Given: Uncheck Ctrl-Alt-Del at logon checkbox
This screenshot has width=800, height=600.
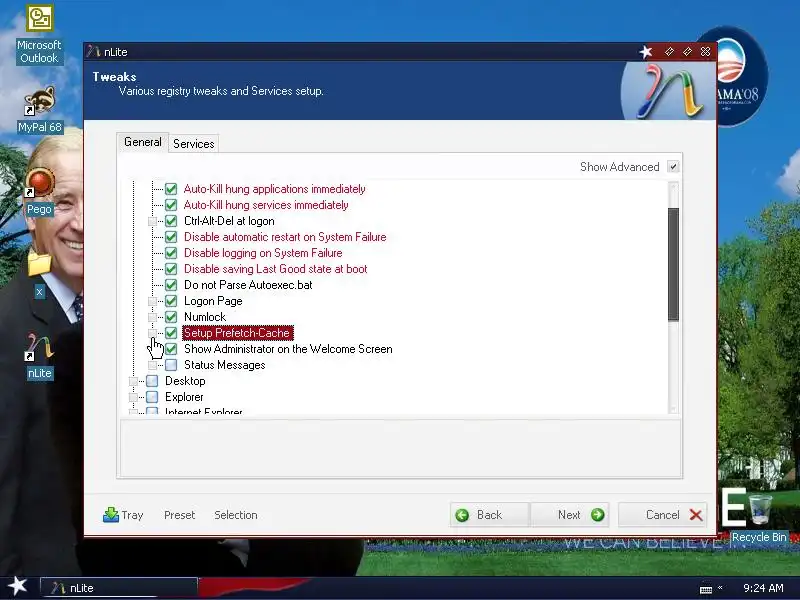Looking at the screenshot, I should (x=171, y=221).
